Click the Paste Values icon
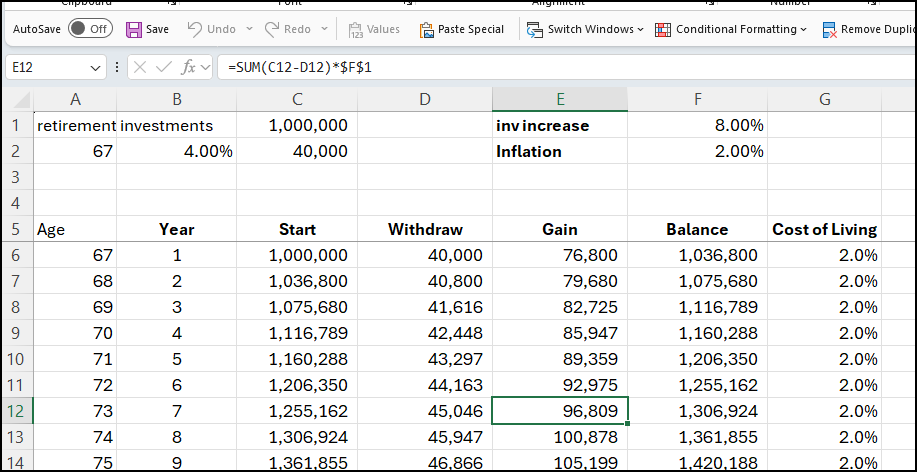The width and height of the screenshot is (917, 472). pyautogui.click(x=355, y=29)
